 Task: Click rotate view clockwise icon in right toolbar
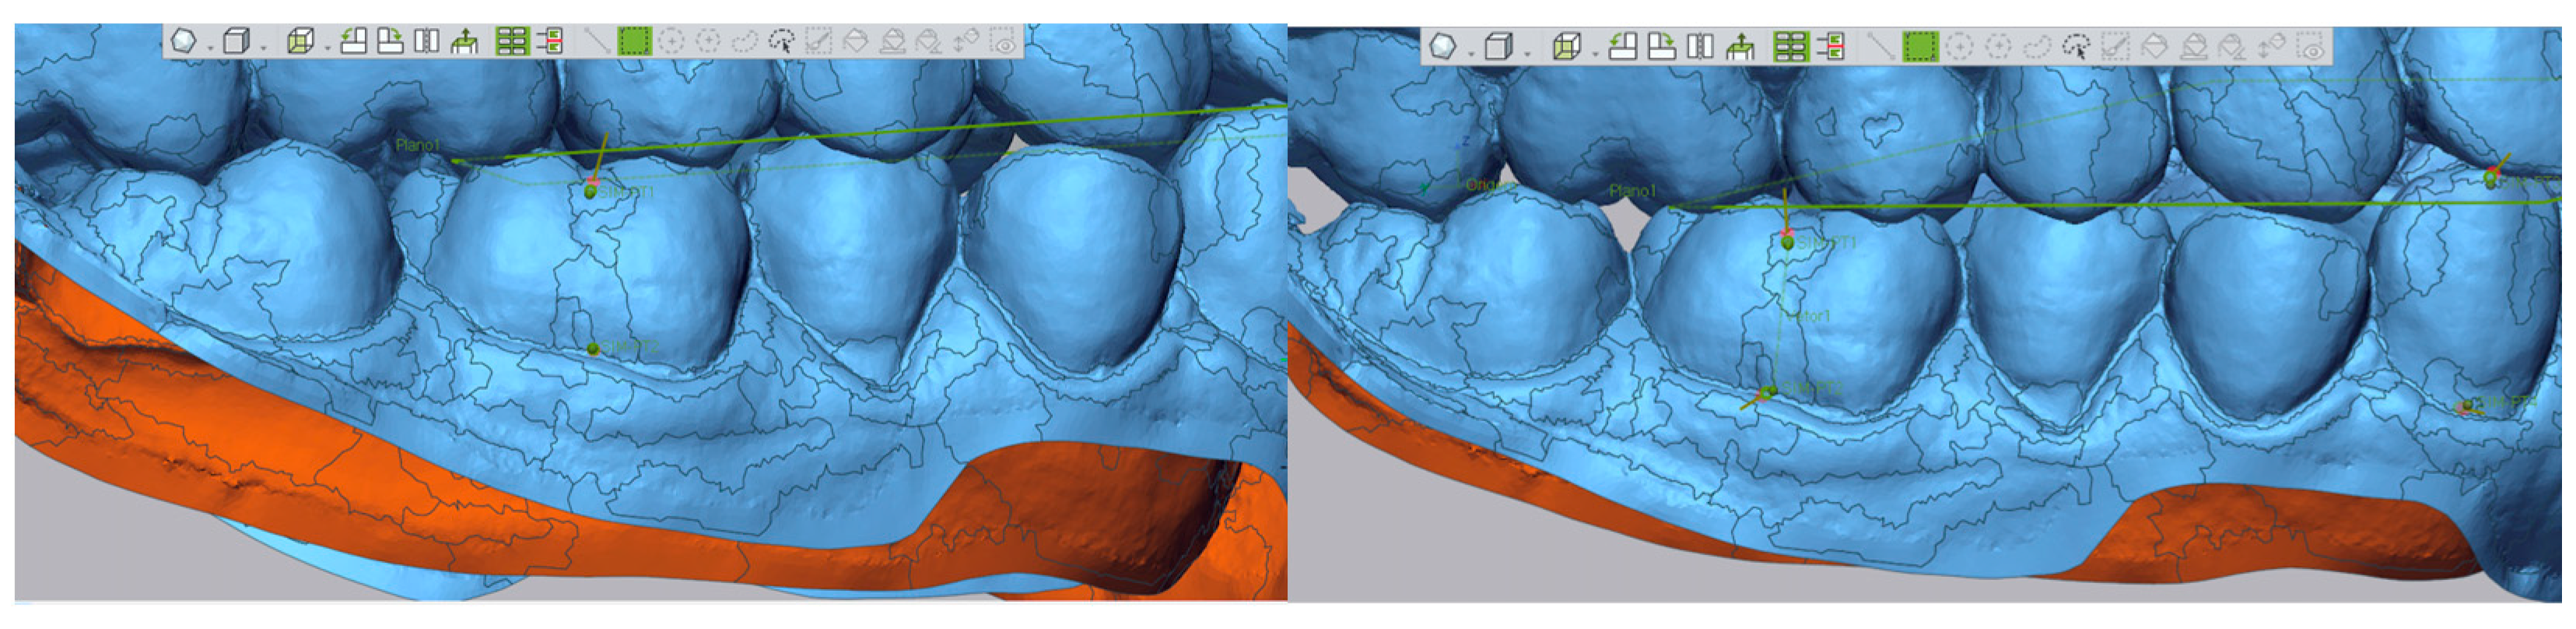point(1661,46)
